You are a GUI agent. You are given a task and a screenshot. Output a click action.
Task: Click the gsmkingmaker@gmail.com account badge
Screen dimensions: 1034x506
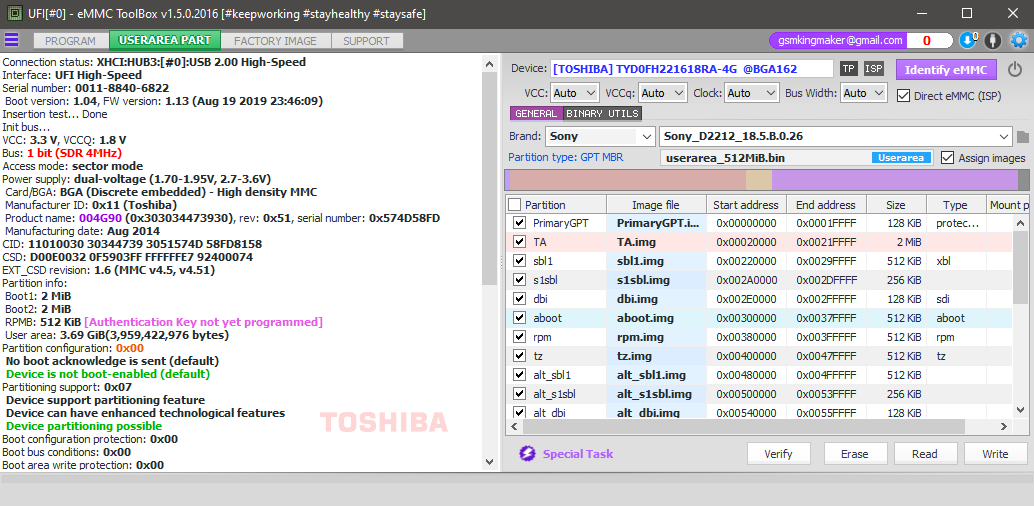(837, 40)
